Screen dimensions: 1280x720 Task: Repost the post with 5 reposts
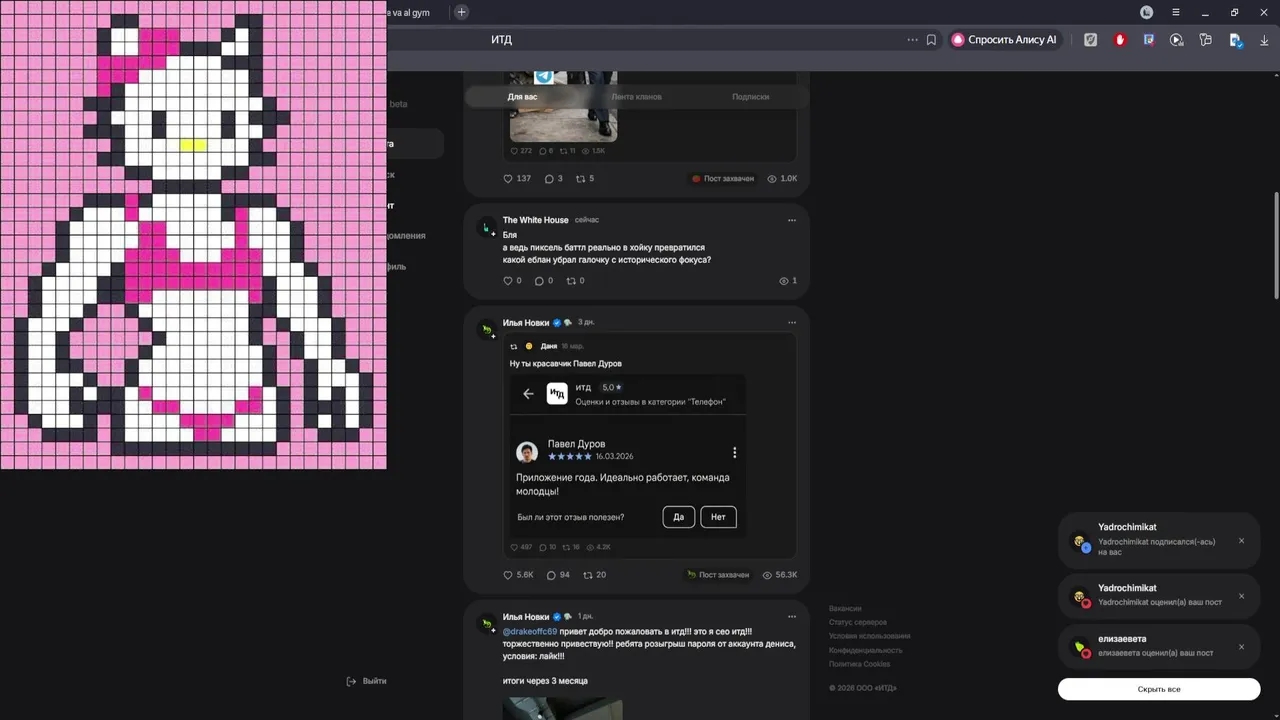(584, 179)
